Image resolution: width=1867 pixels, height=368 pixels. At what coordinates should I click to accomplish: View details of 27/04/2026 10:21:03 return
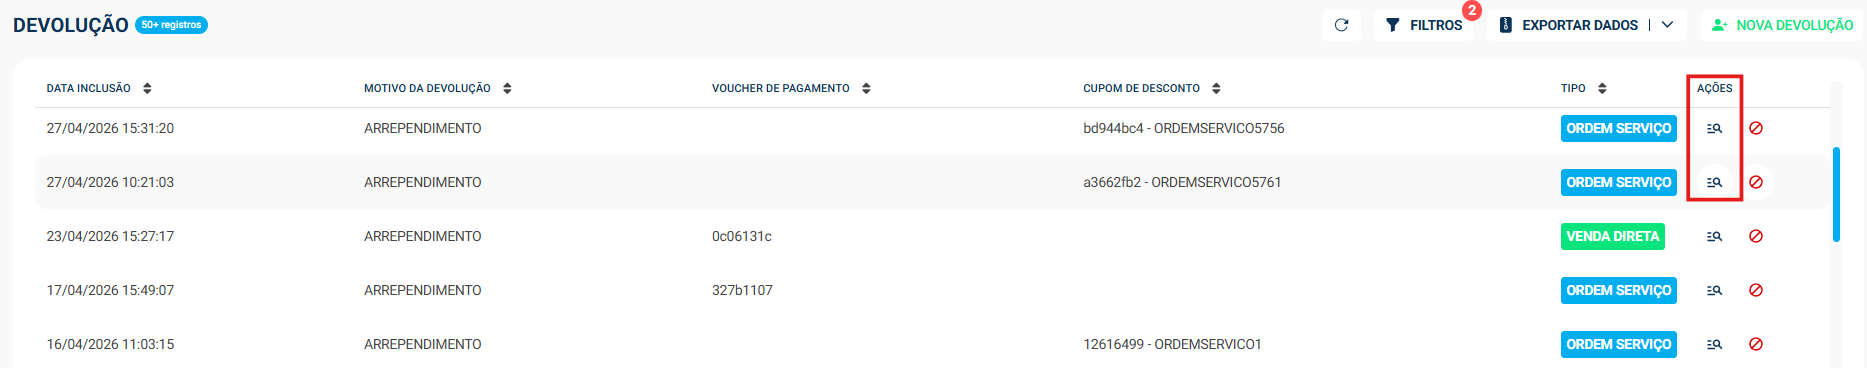point(1714,182)
